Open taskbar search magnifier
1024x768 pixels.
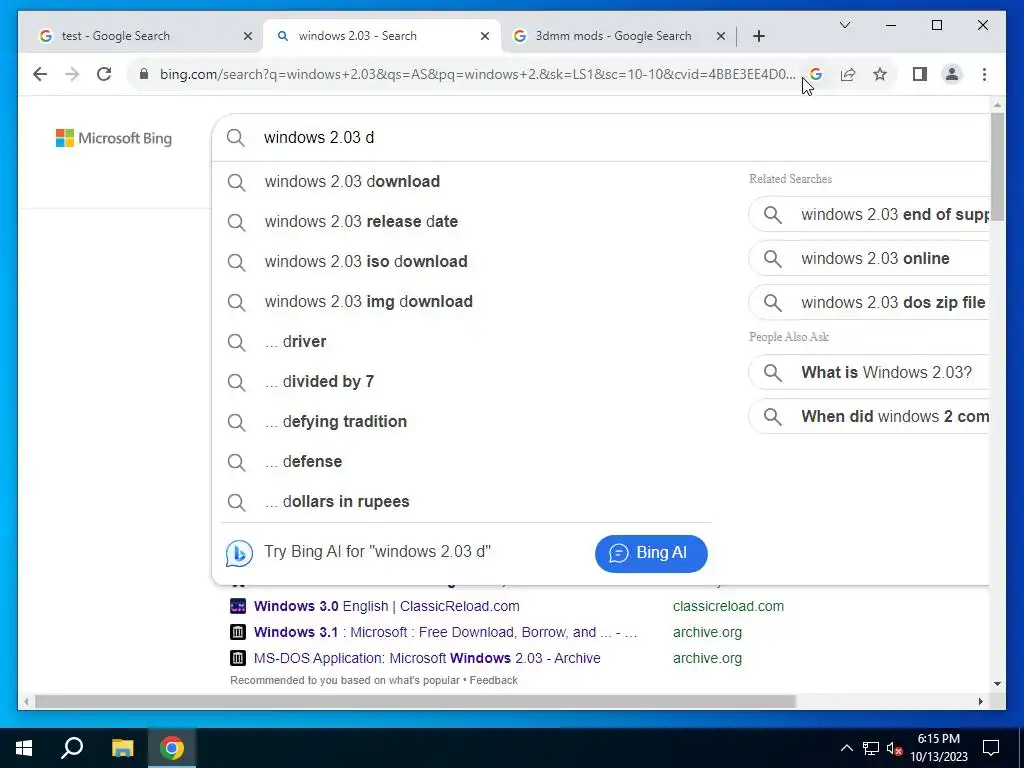(x=72, y=748)
